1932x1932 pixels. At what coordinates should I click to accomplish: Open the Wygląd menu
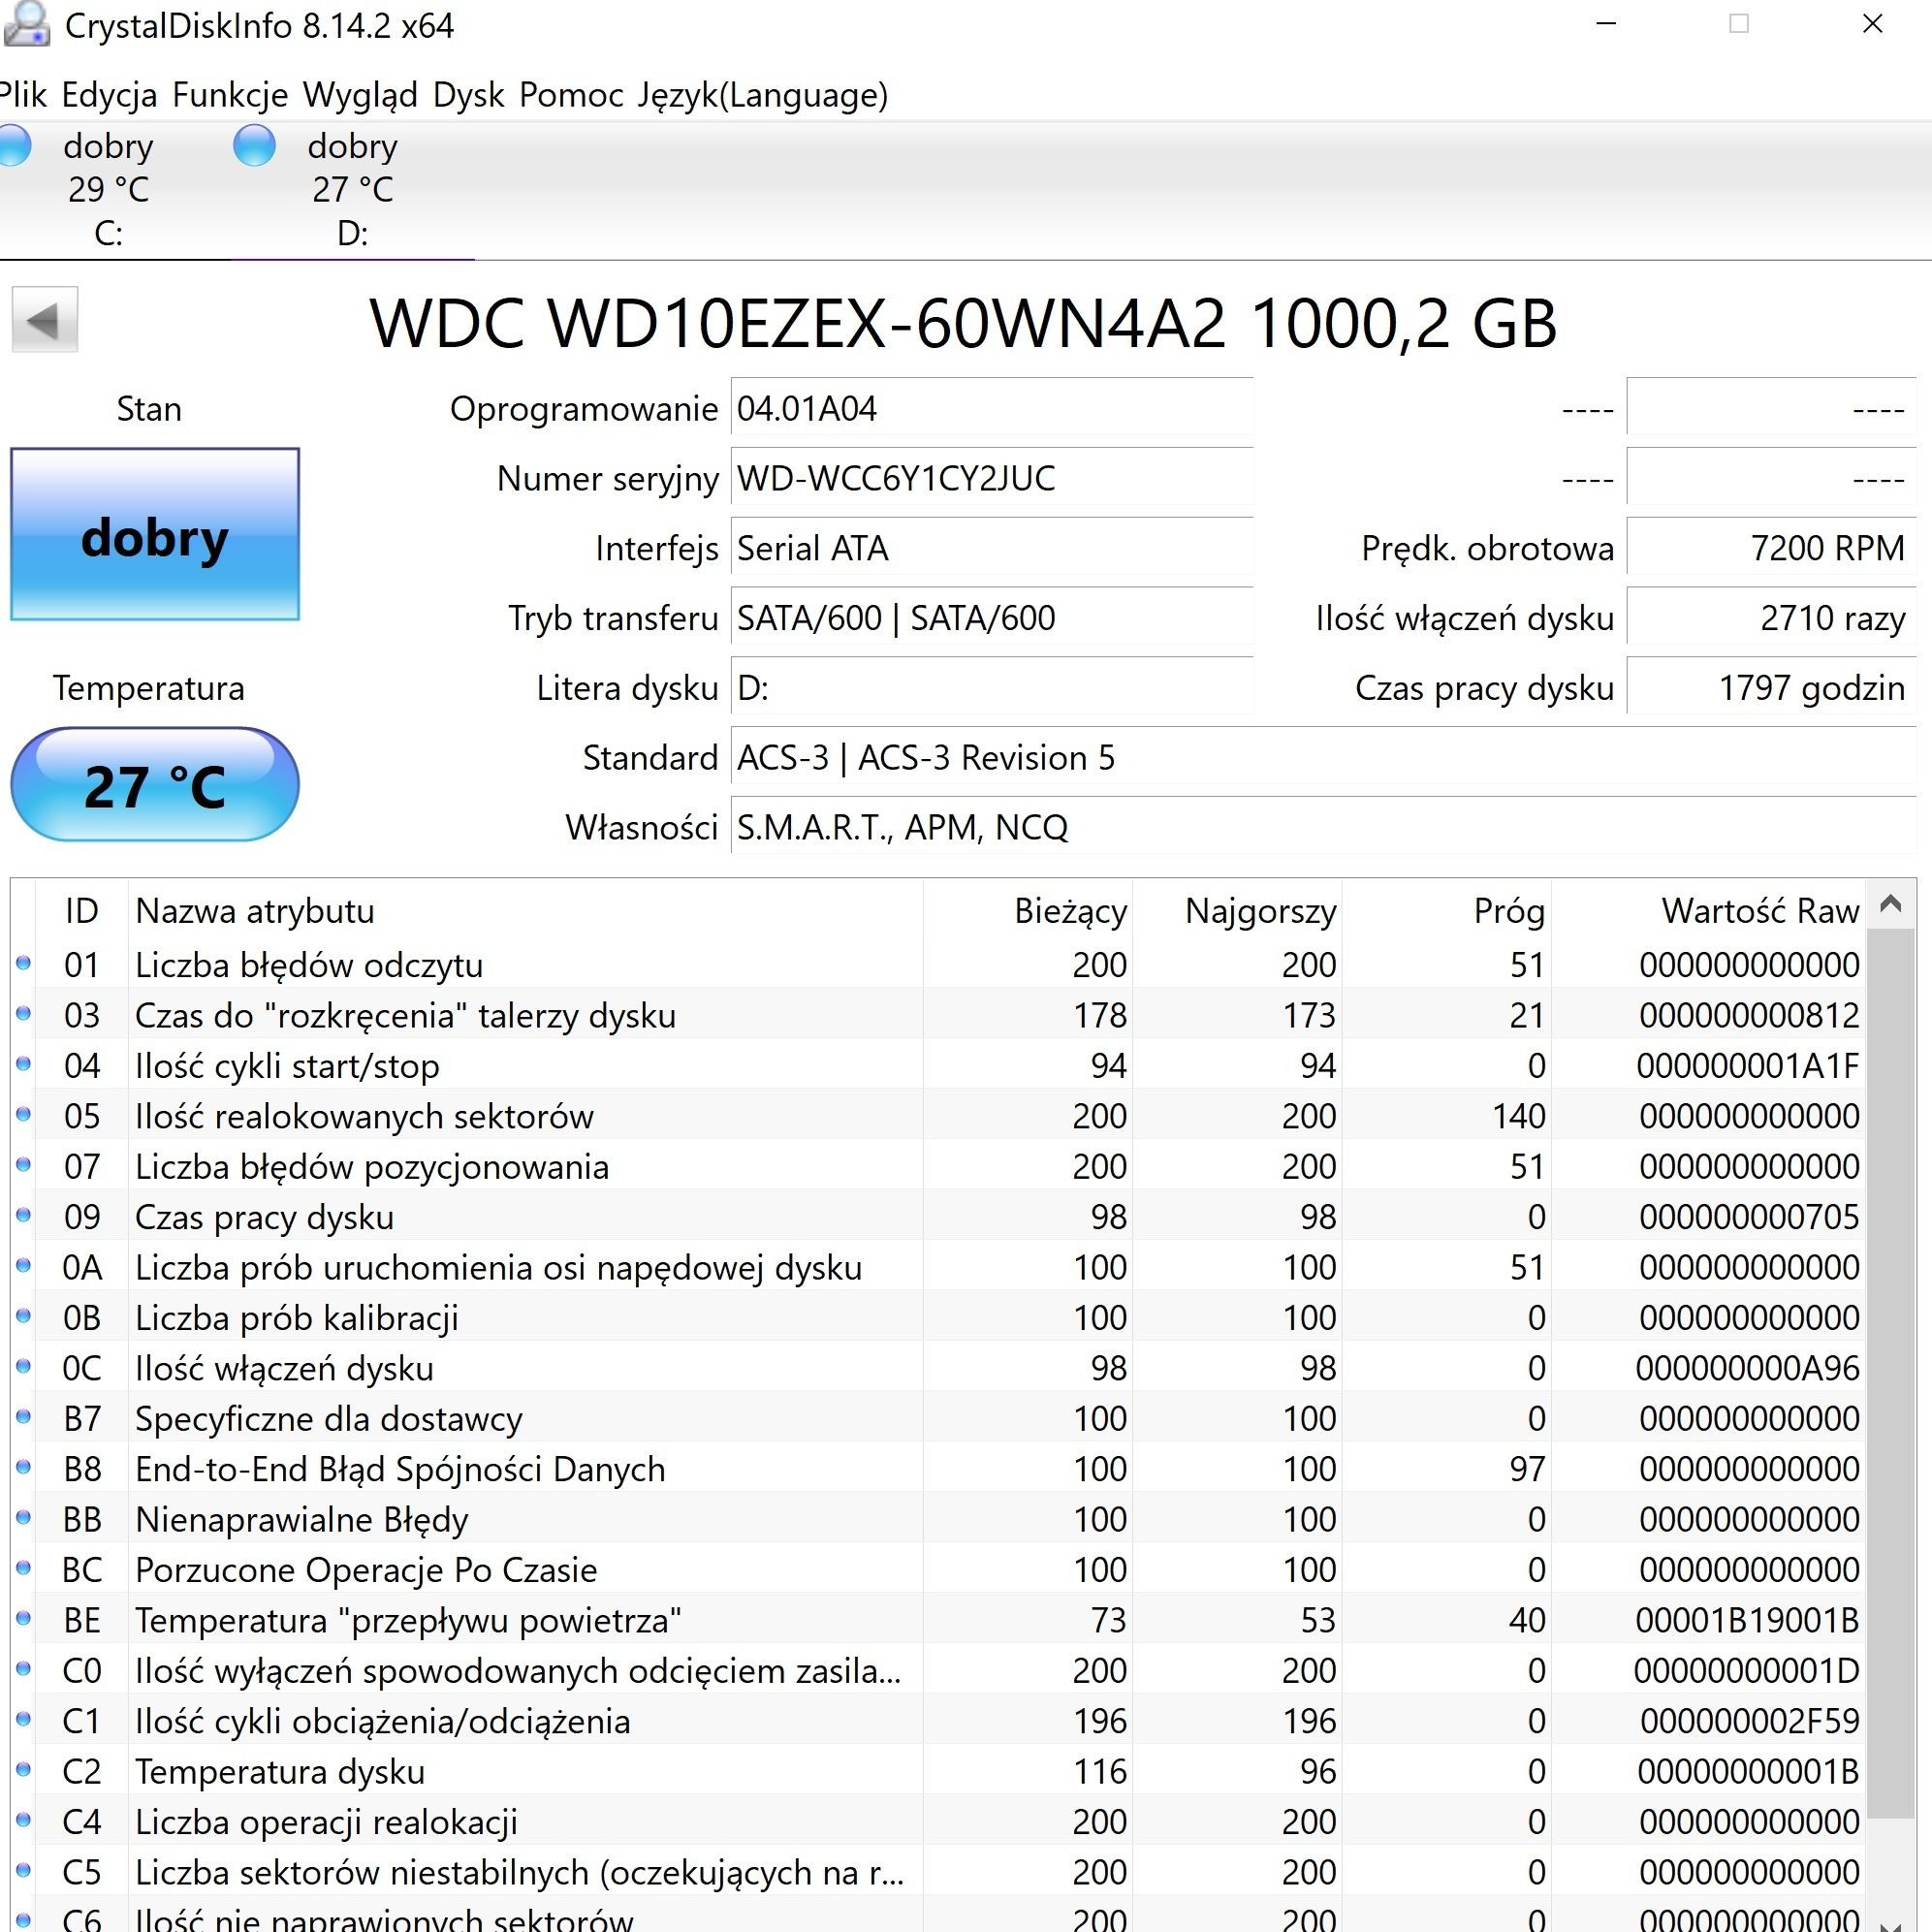(360, 95)
